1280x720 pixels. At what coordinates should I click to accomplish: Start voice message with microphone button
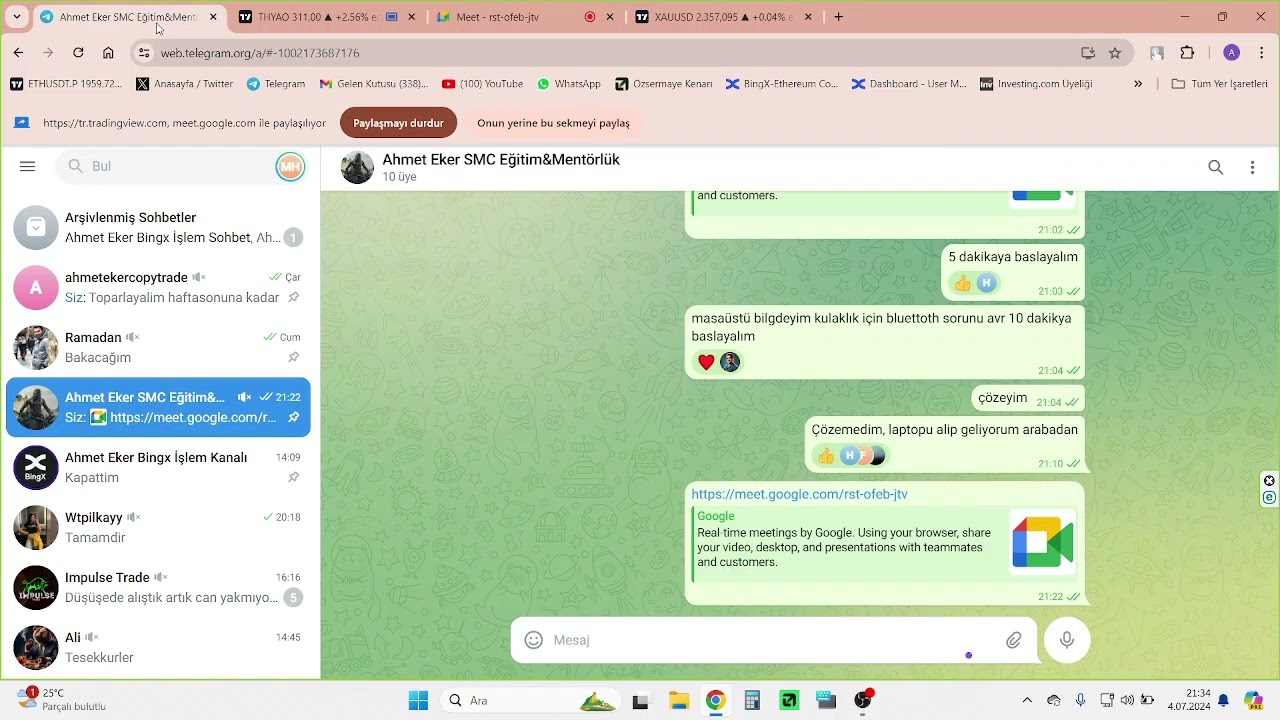(1067, 640)
